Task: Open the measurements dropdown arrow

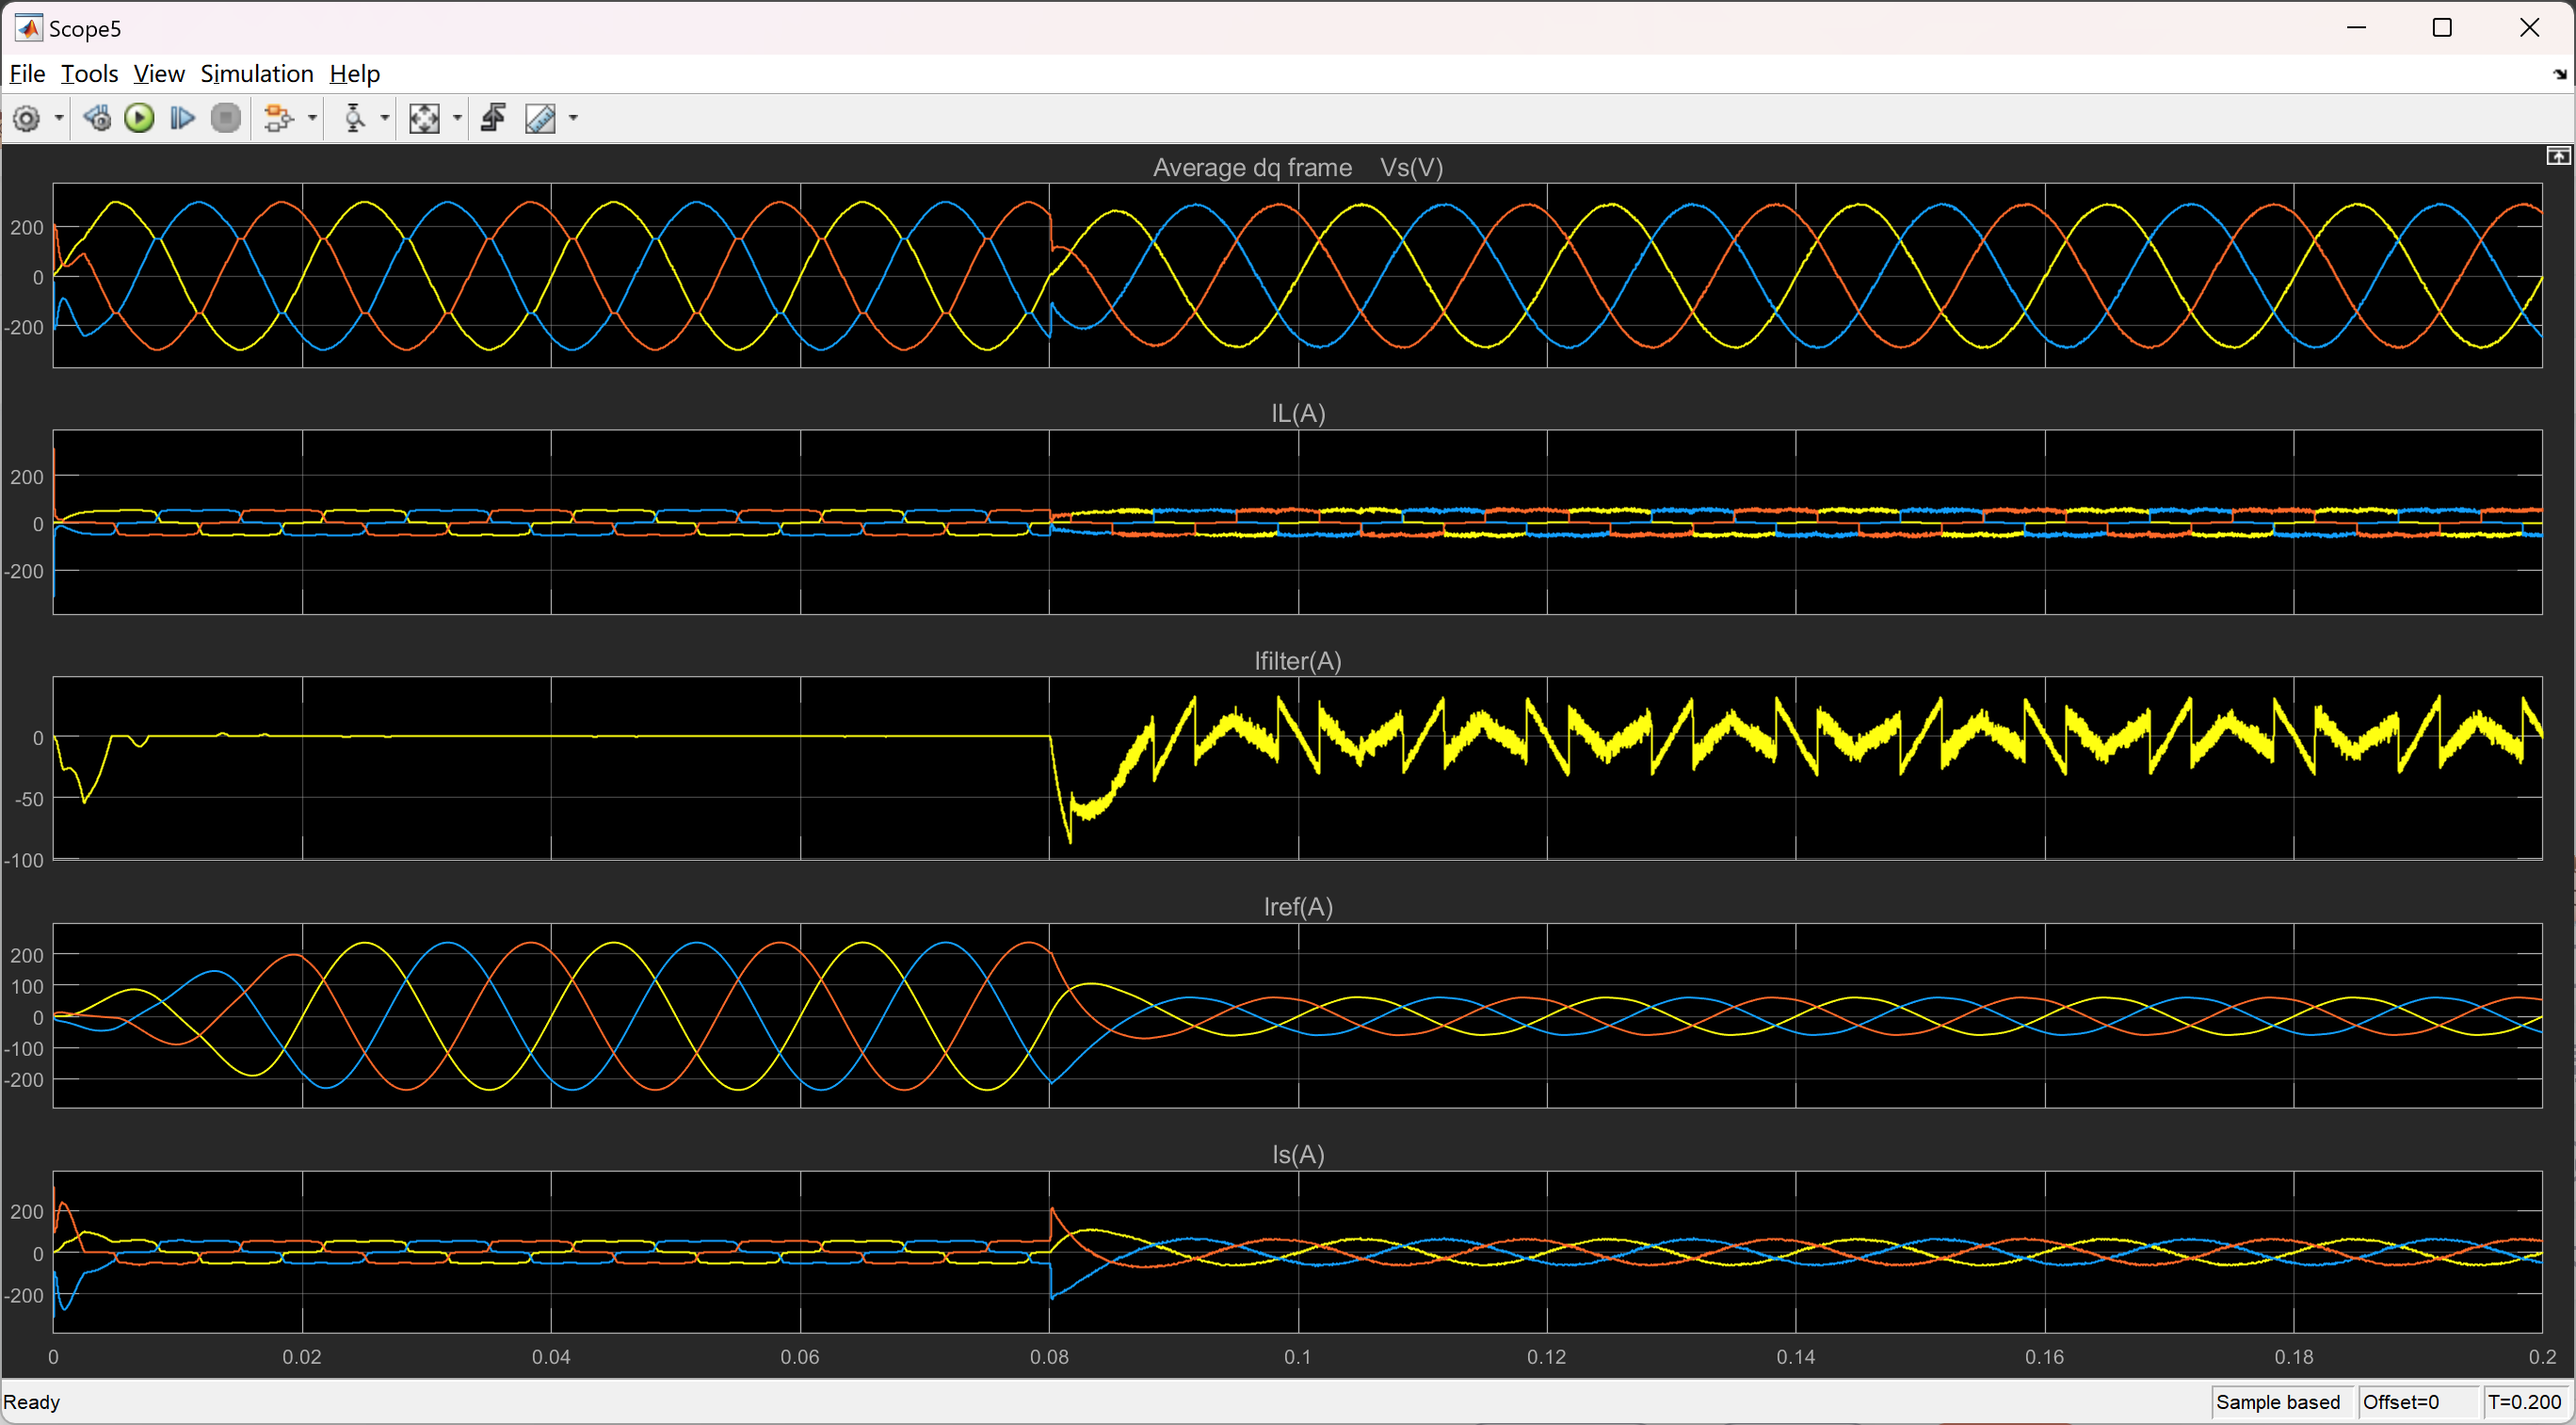Action: pyautogui.click(x=573, y=119)
